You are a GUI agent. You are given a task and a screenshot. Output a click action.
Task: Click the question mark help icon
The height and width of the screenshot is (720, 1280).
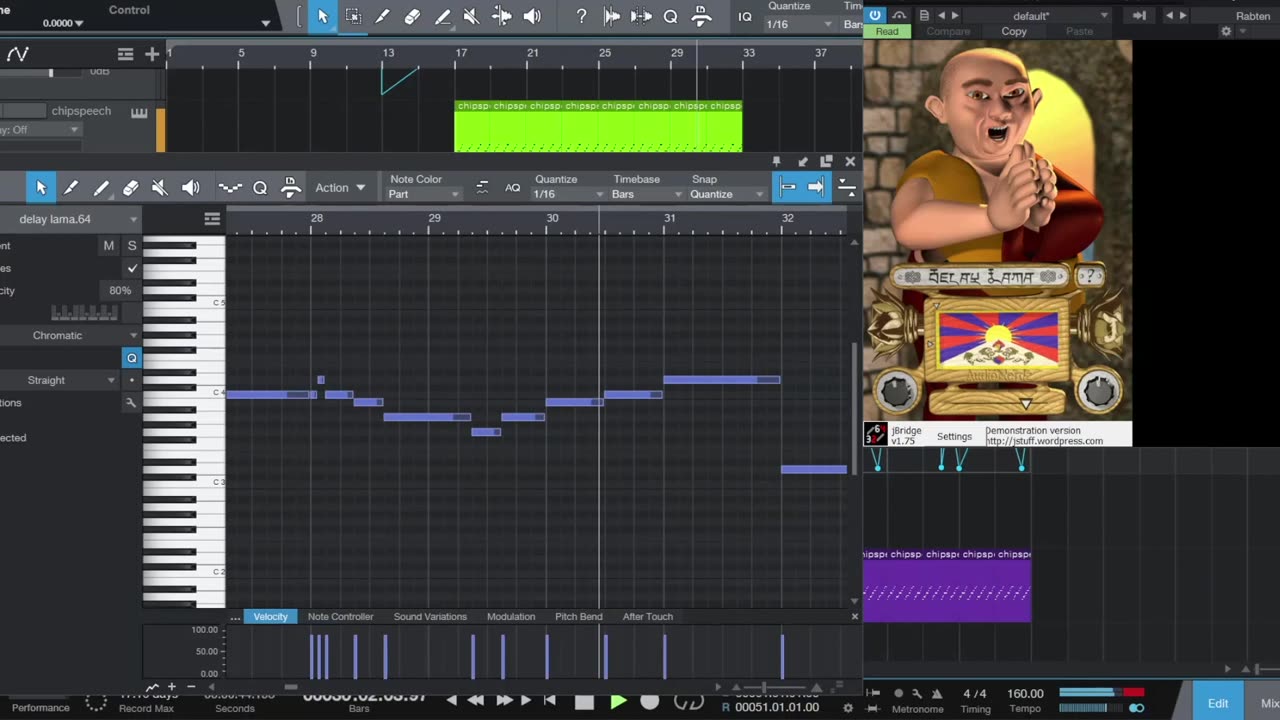click(582, 16)
